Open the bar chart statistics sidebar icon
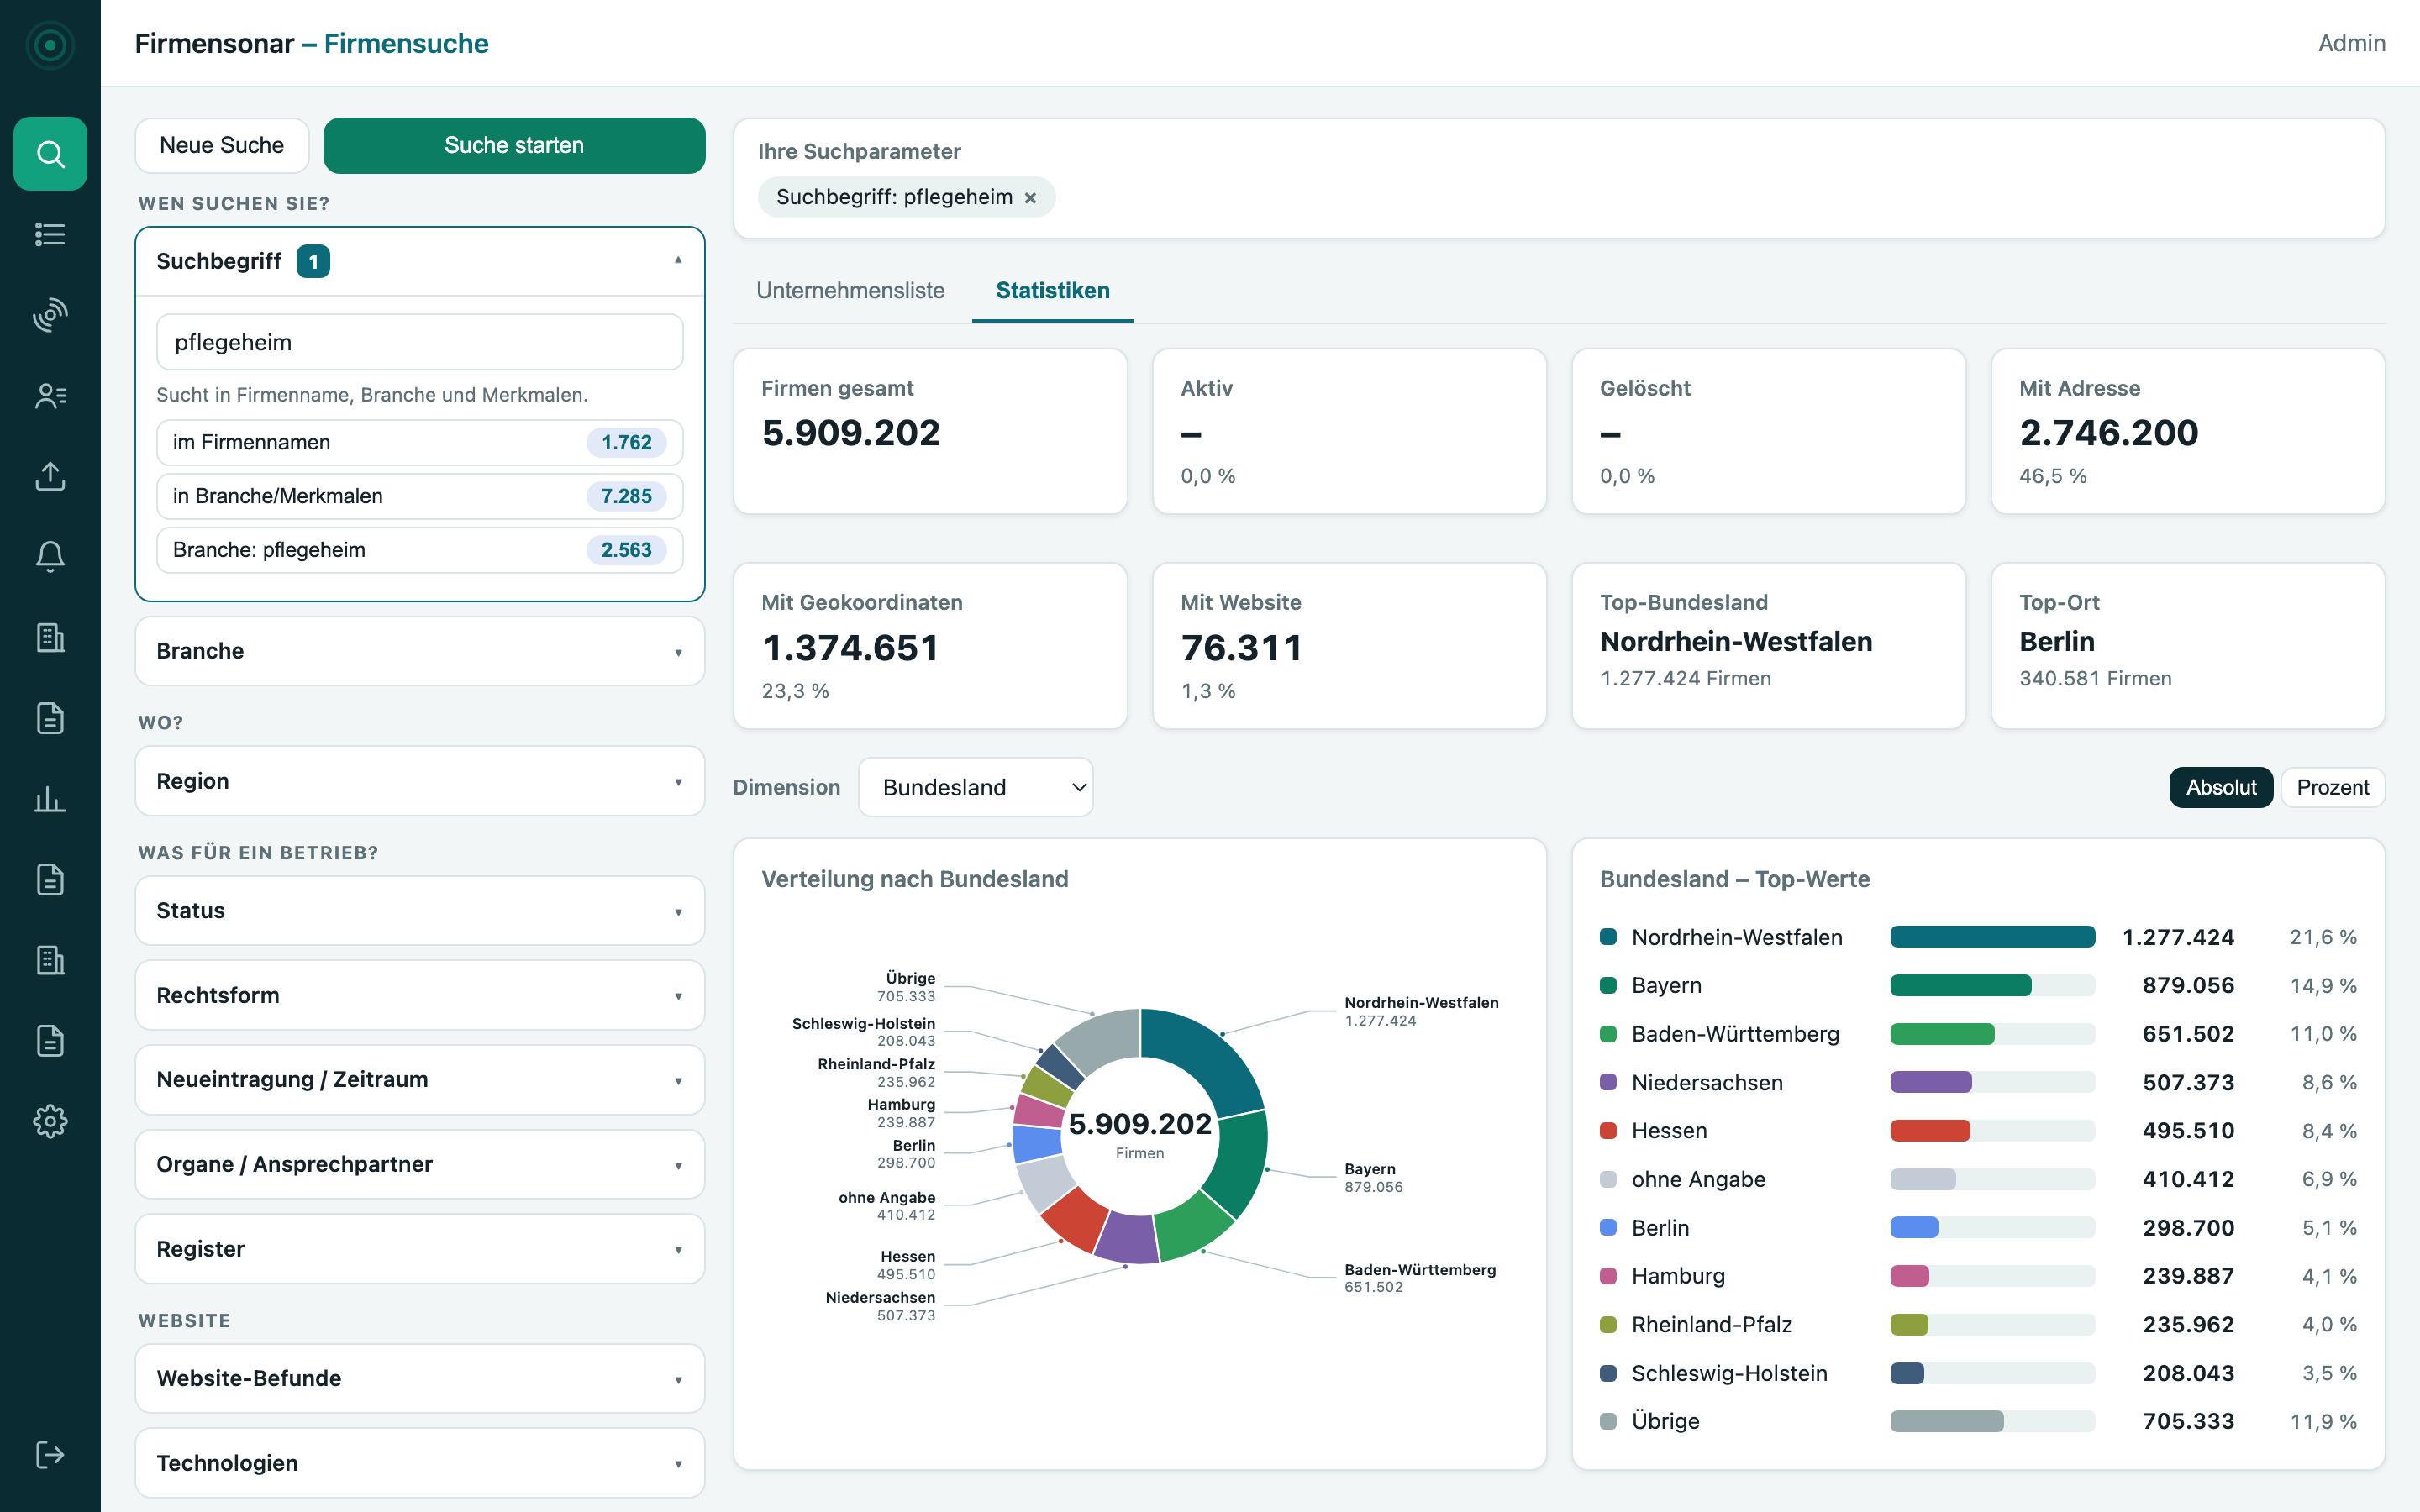 pyautogui.click(x=50, y=799)
